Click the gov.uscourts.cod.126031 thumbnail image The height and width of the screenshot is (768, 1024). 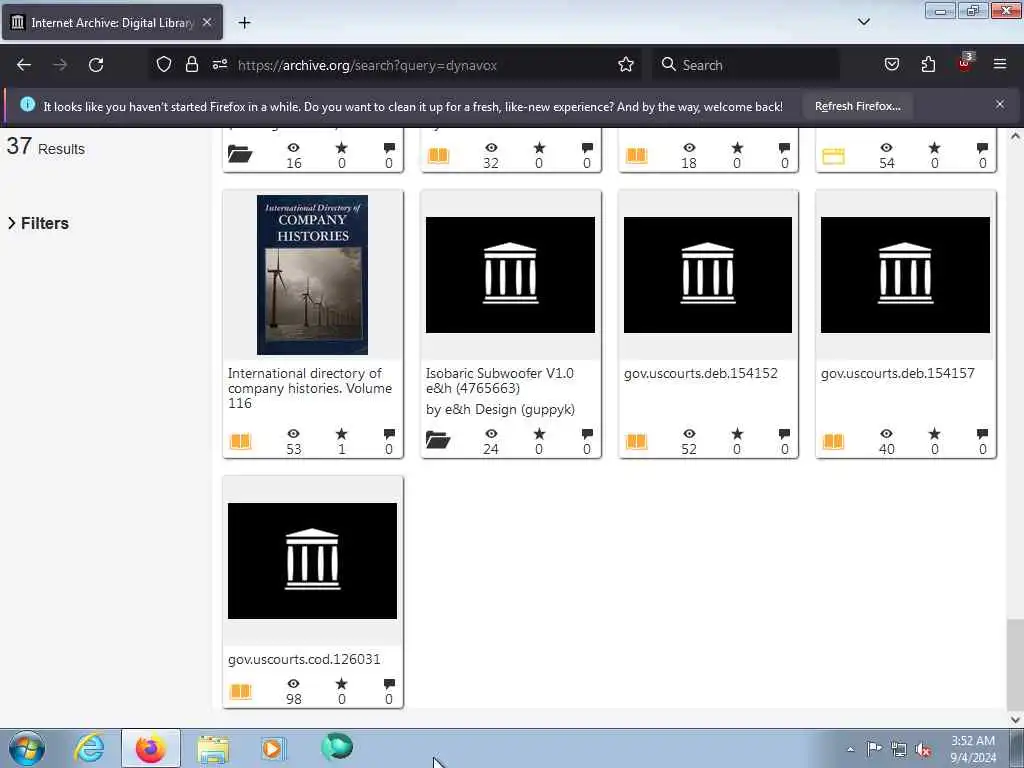tap(312, 561)
